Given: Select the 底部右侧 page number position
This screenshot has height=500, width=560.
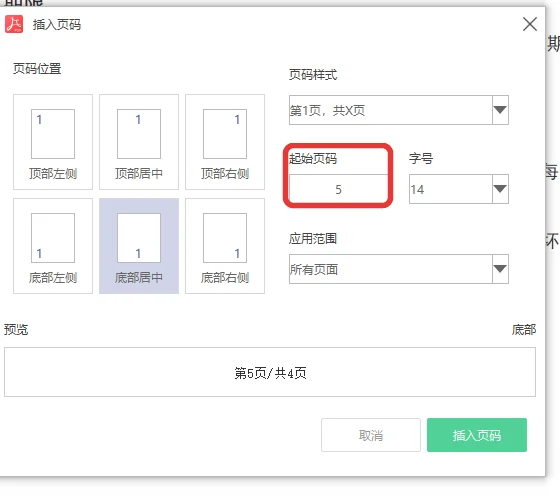Looking at the screenshot, I should [x=225, y=246].
